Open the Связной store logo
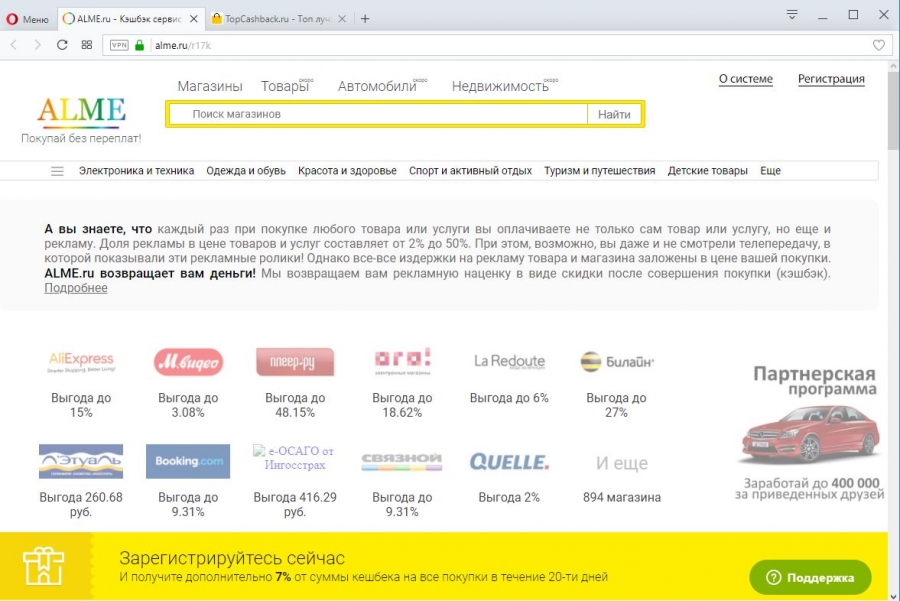 tap(402, 462)
